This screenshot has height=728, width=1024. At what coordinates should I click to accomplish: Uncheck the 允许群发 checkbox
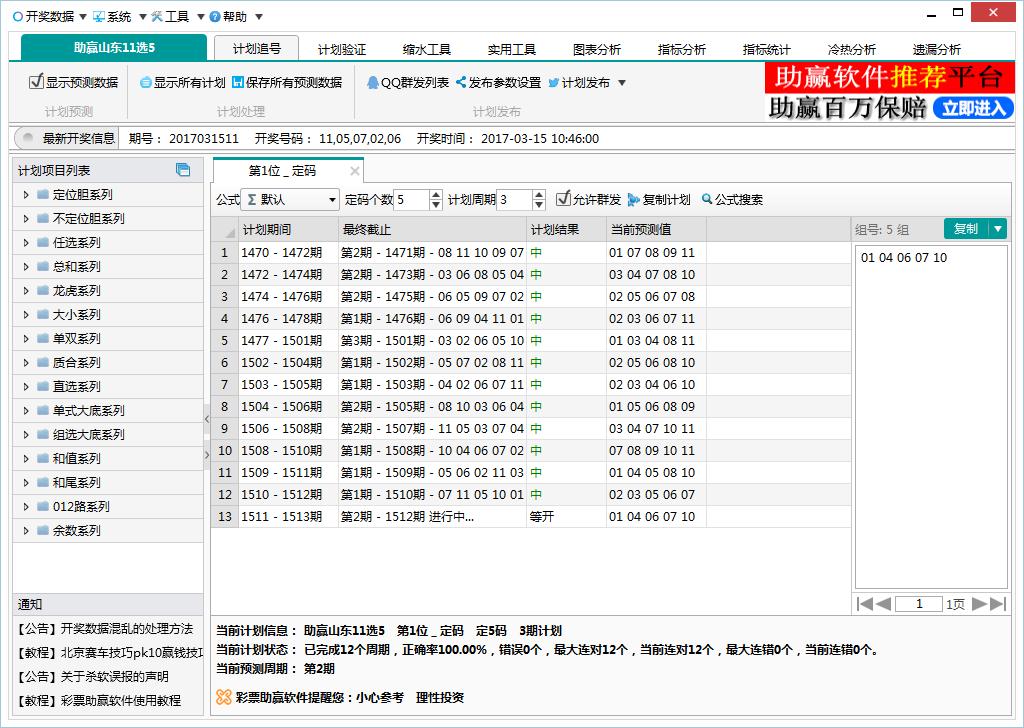[x=563, y=199]
